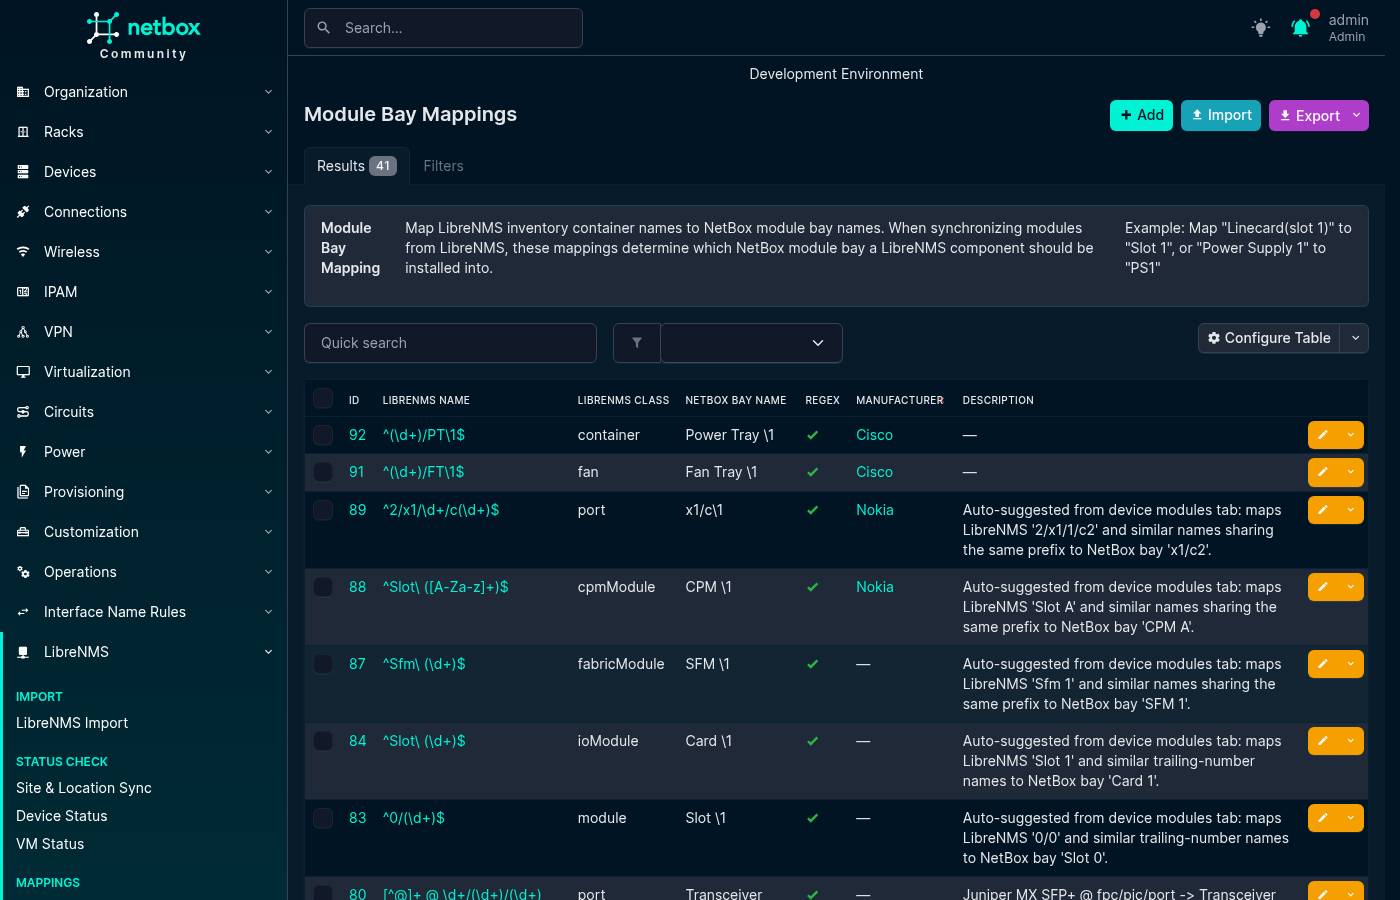This screenshot has height=900, width=1400.
Task: Toggle light/dark mode bulb icon
Action: [x=1261, y=28]
